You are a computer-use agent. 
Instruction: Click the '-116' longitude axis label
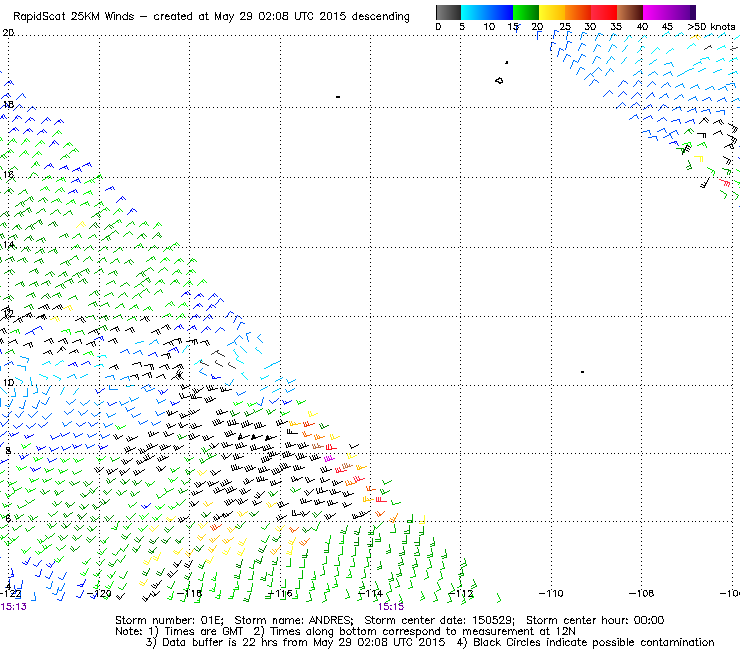280,593
